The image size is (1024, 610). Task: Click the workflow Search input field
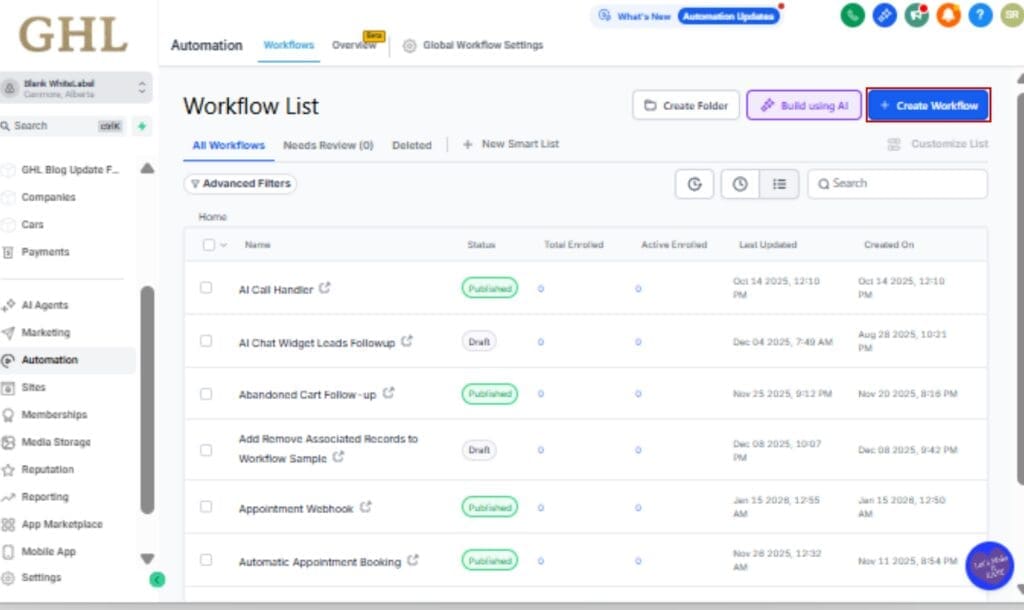897,184
